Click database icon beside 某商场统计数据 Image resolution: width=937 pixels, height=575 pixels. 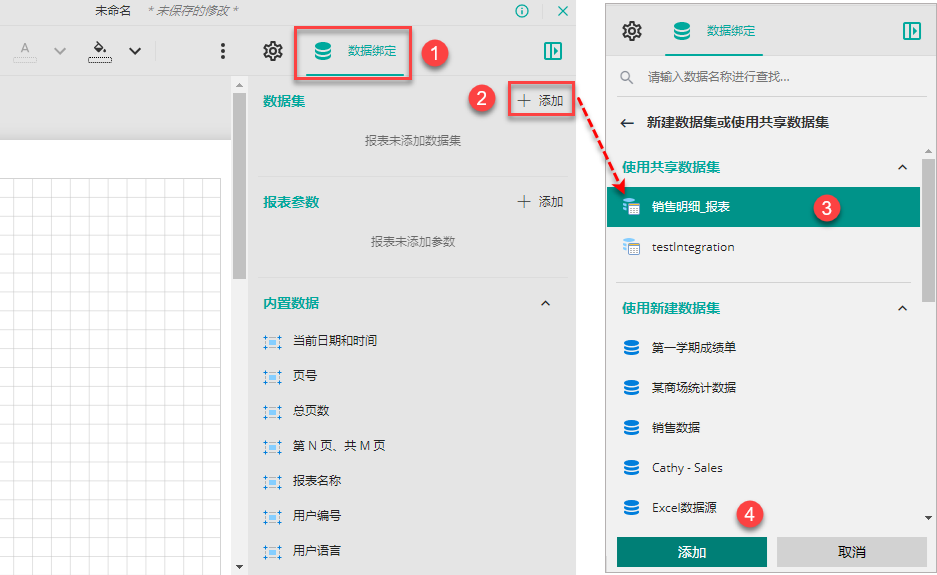[x=631, y=387]
